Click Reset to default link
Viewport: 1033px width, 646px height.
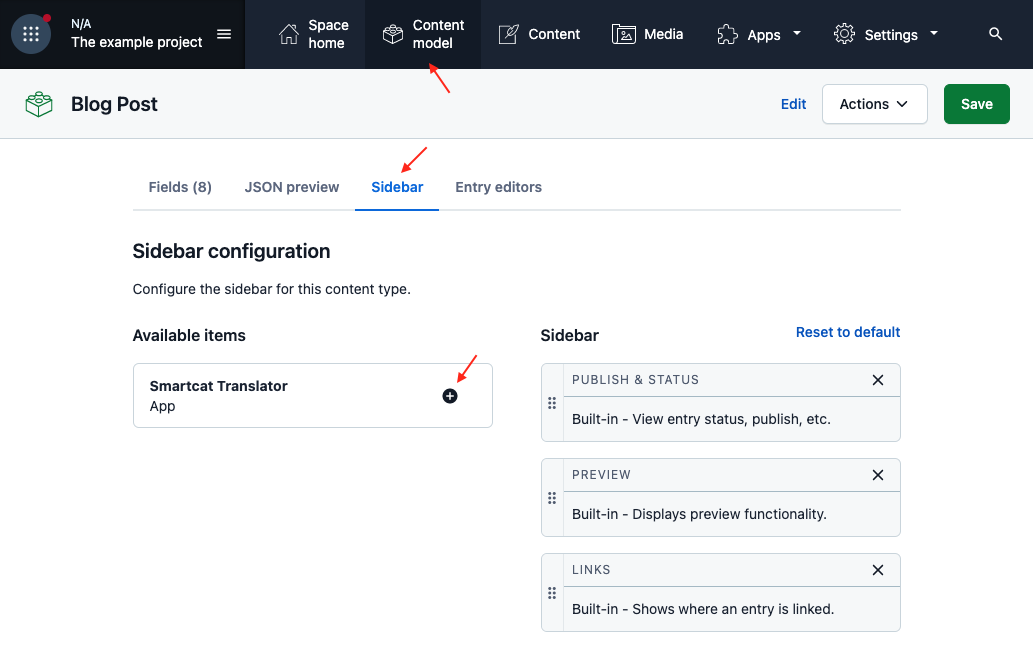[848, 332]
